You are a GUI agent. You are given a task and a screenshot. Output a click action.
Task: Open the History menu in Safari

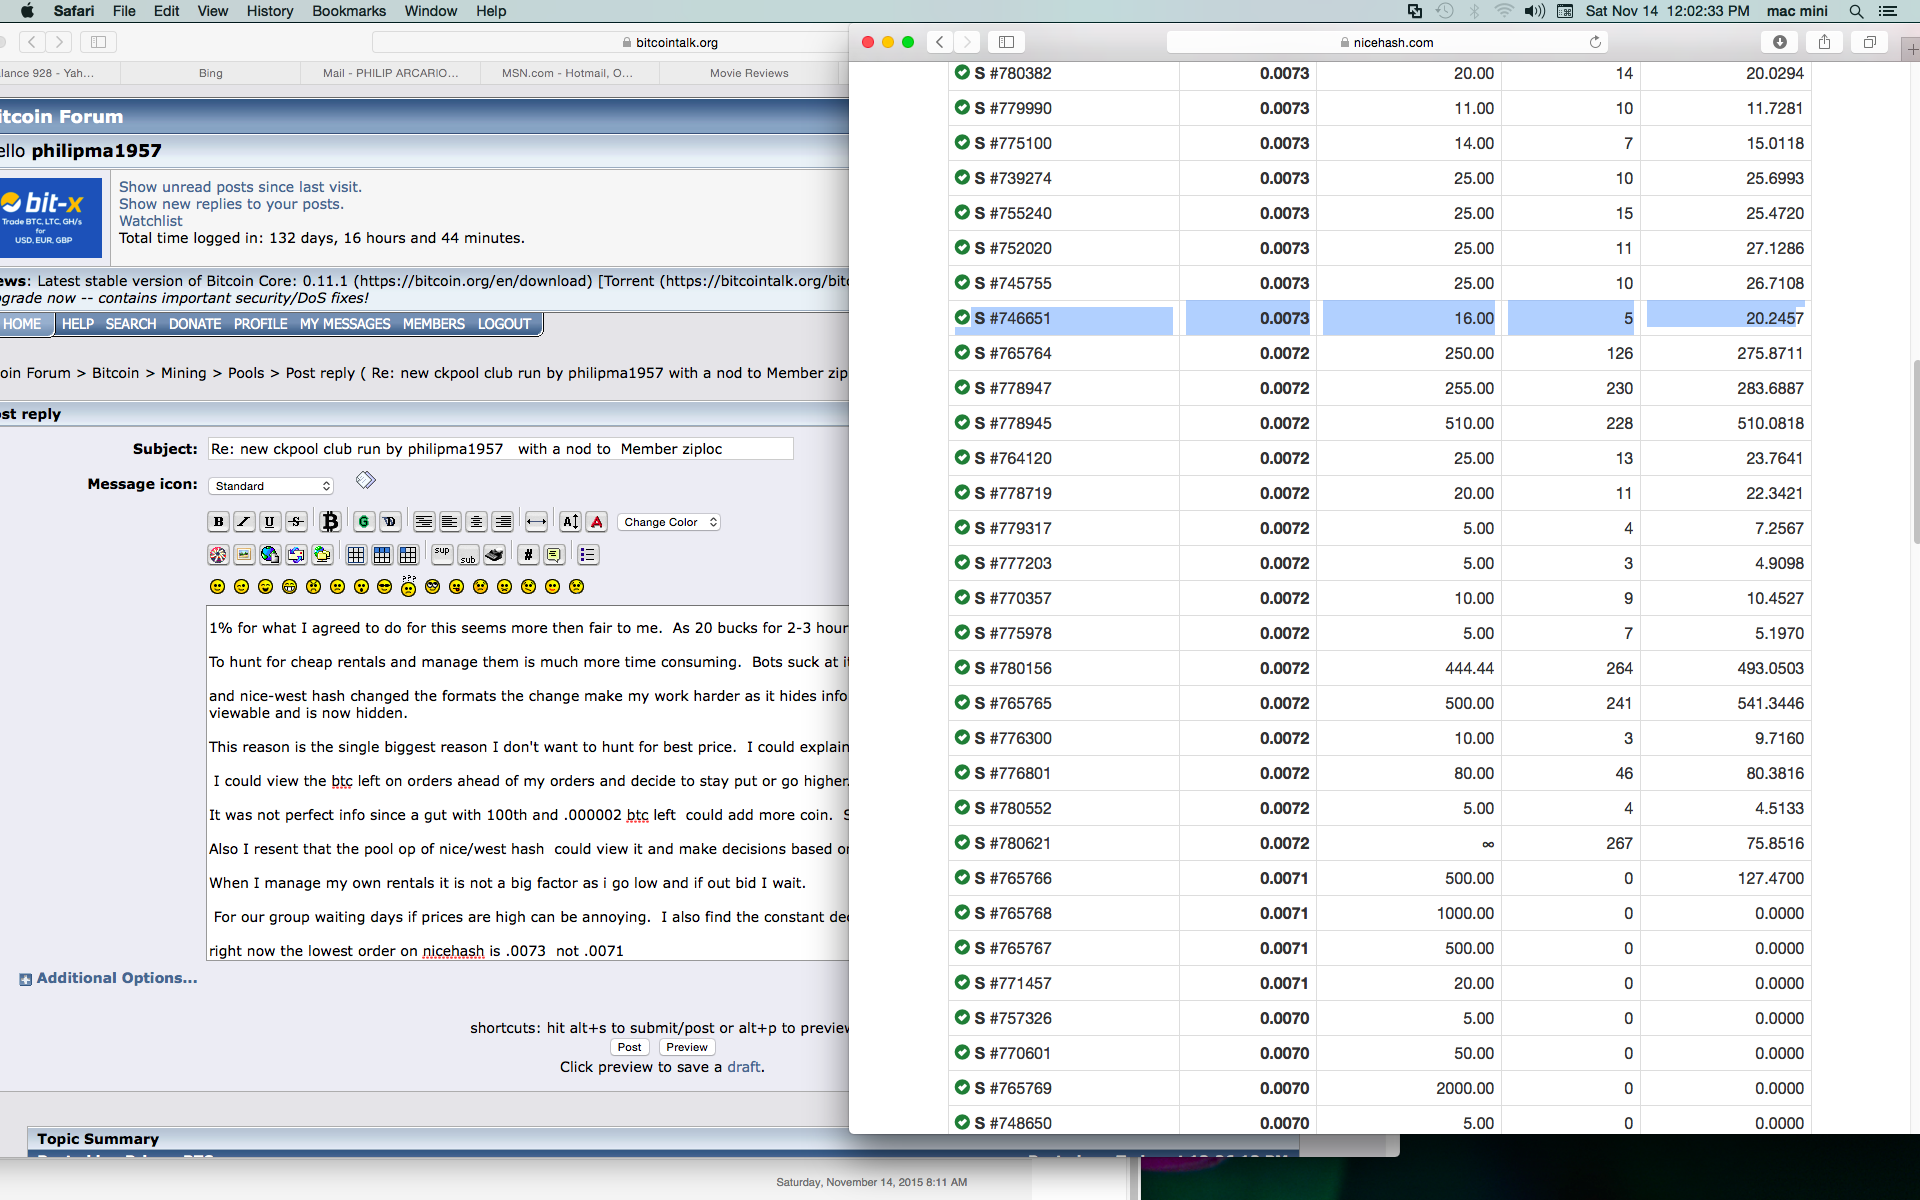click(x=270, y=11)
